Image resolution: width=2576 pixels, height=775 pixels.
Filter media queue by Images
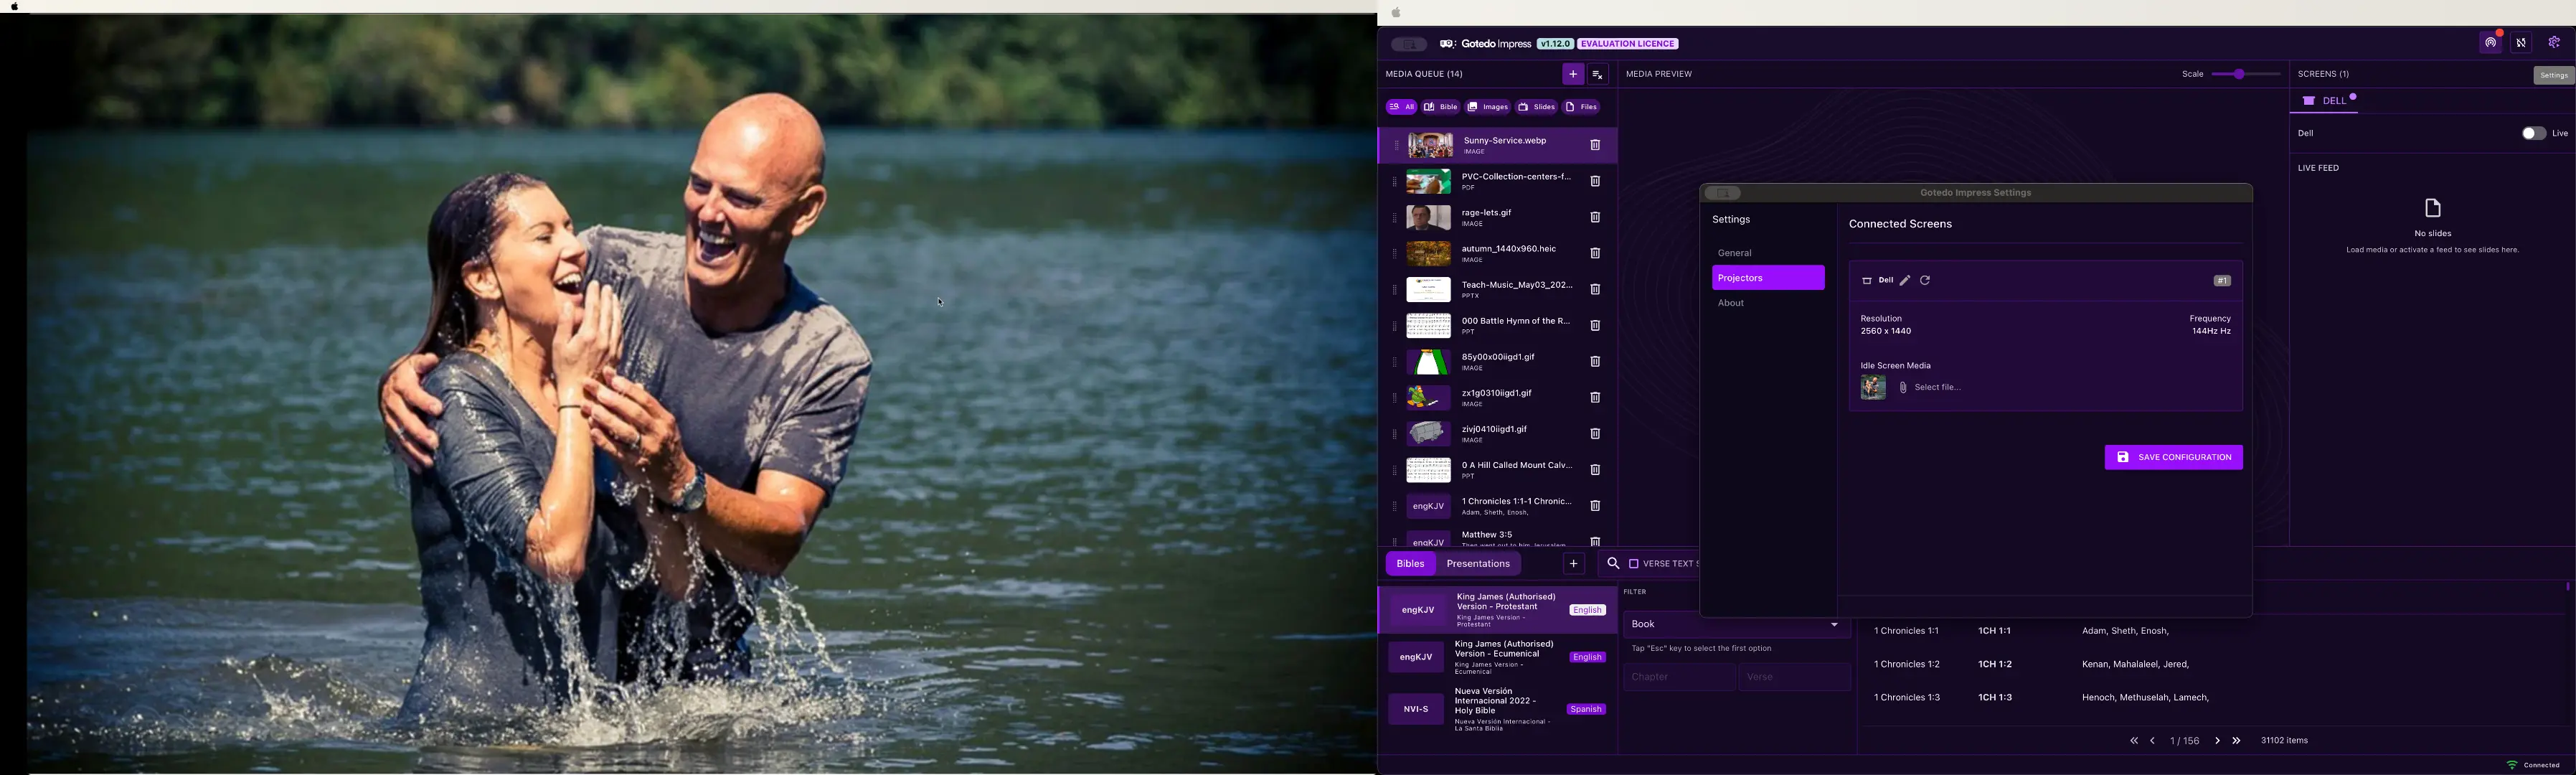(x=1488, y=107)
